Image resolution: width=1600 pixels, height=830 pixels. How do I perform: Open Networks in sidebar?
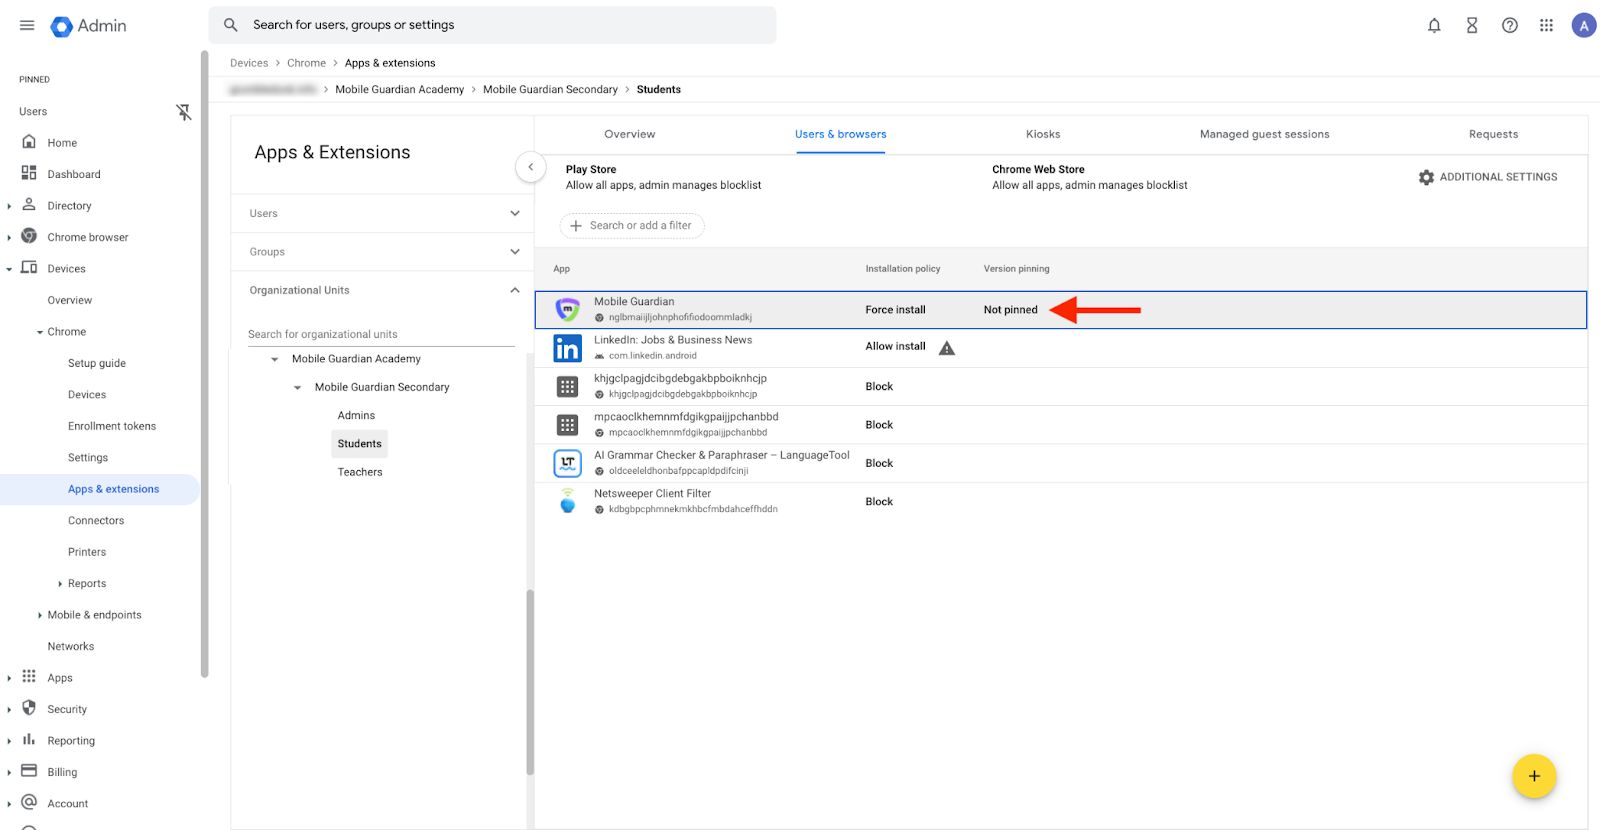[71, 646]
